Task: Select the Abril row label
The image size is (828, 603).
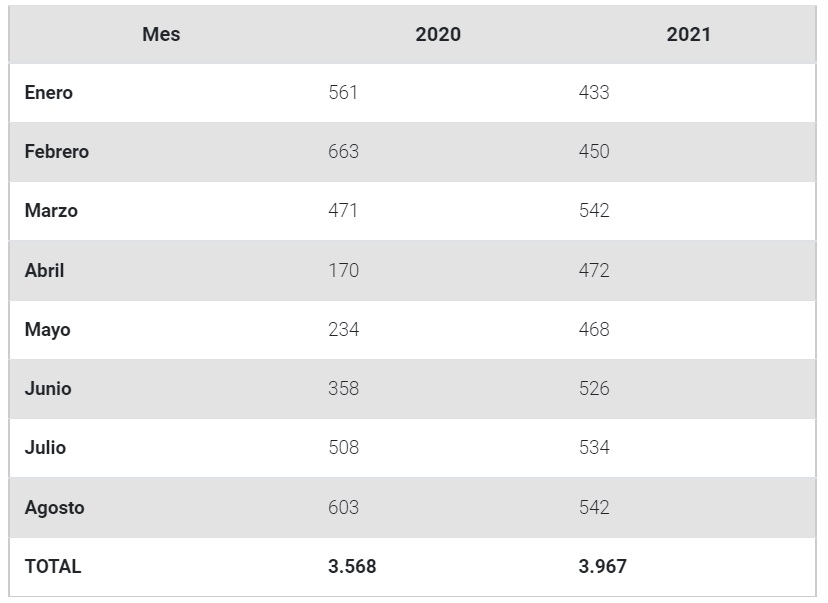Action: pyautogui.click(x=45, y=270)
